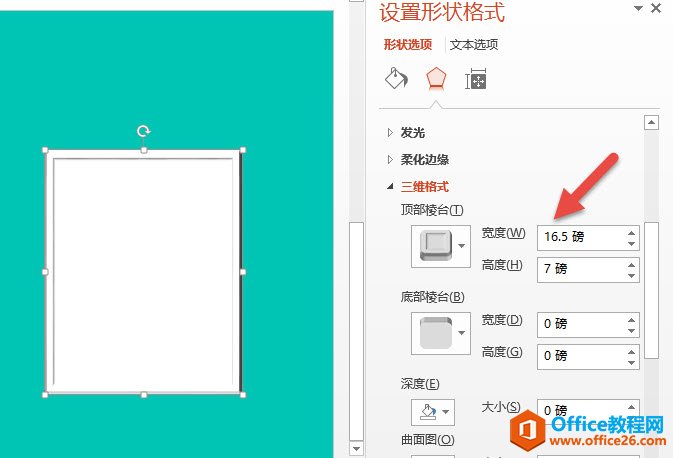Screen dimensions: 673x458
Task: Click the rotation handle above the rectangle
Action: [143, 131]
